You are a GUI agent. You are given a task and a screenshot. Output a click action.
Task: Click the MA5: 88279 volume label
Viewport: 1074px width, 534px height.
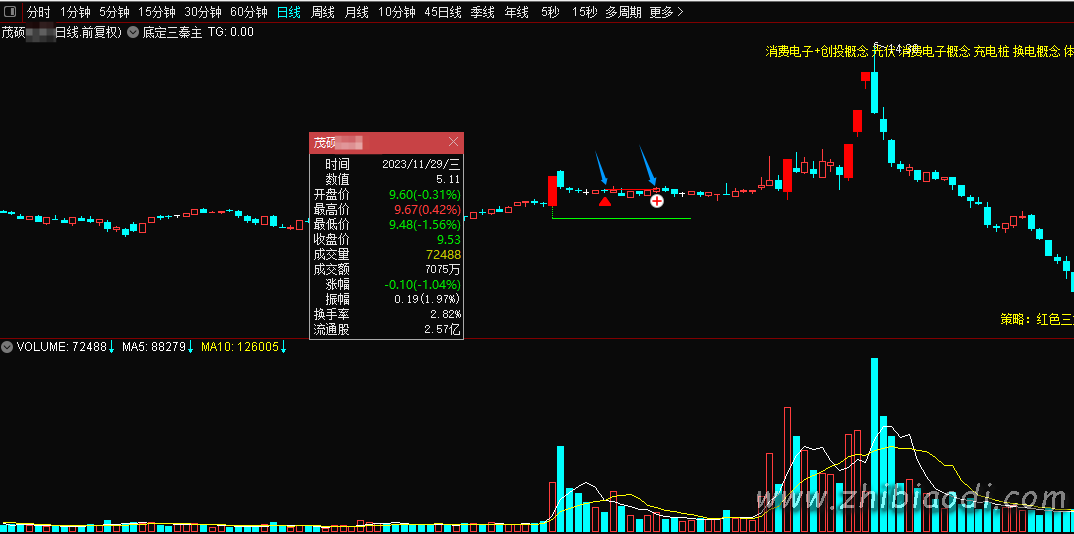tap(154, 347)
